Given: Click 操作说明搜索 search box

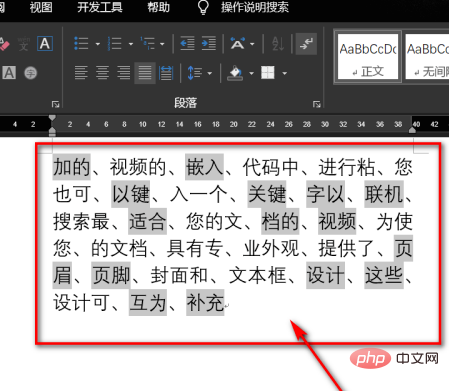Looking at the screenshot, I should [255, 7].
